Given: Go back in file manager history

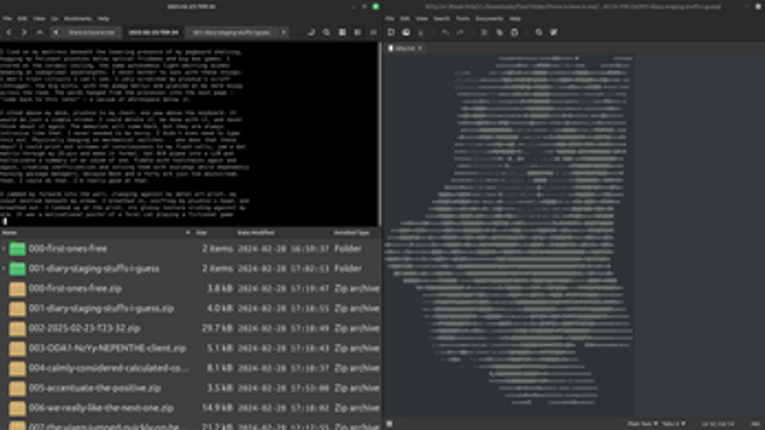Looking at the screenshot, I should click(9, 32).
